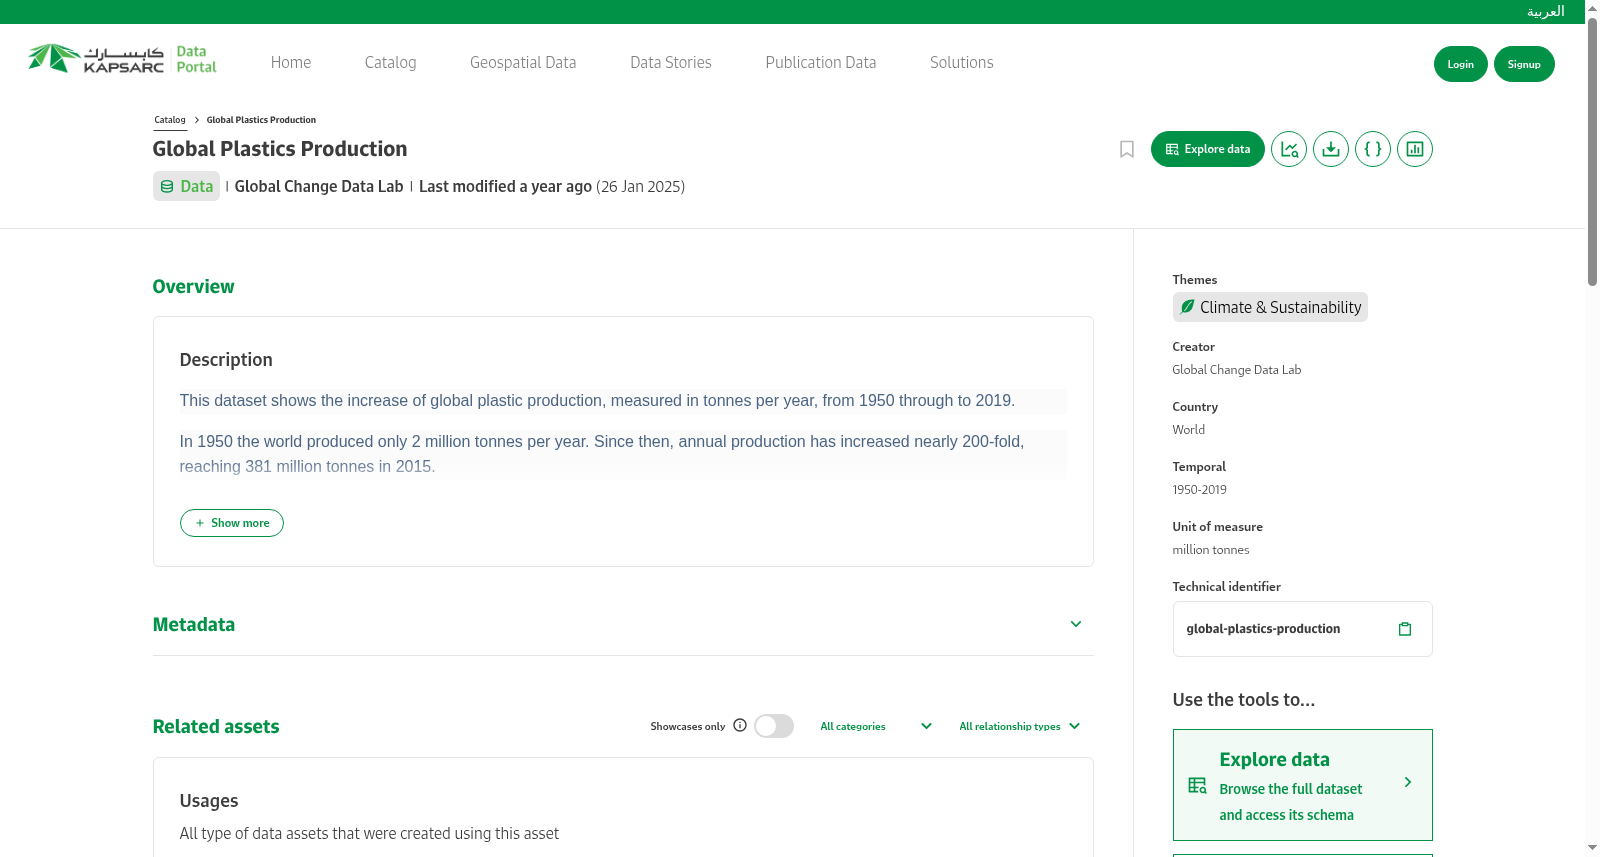Open the analyze chart icon next to Explore data

(x=1289, y=149)
